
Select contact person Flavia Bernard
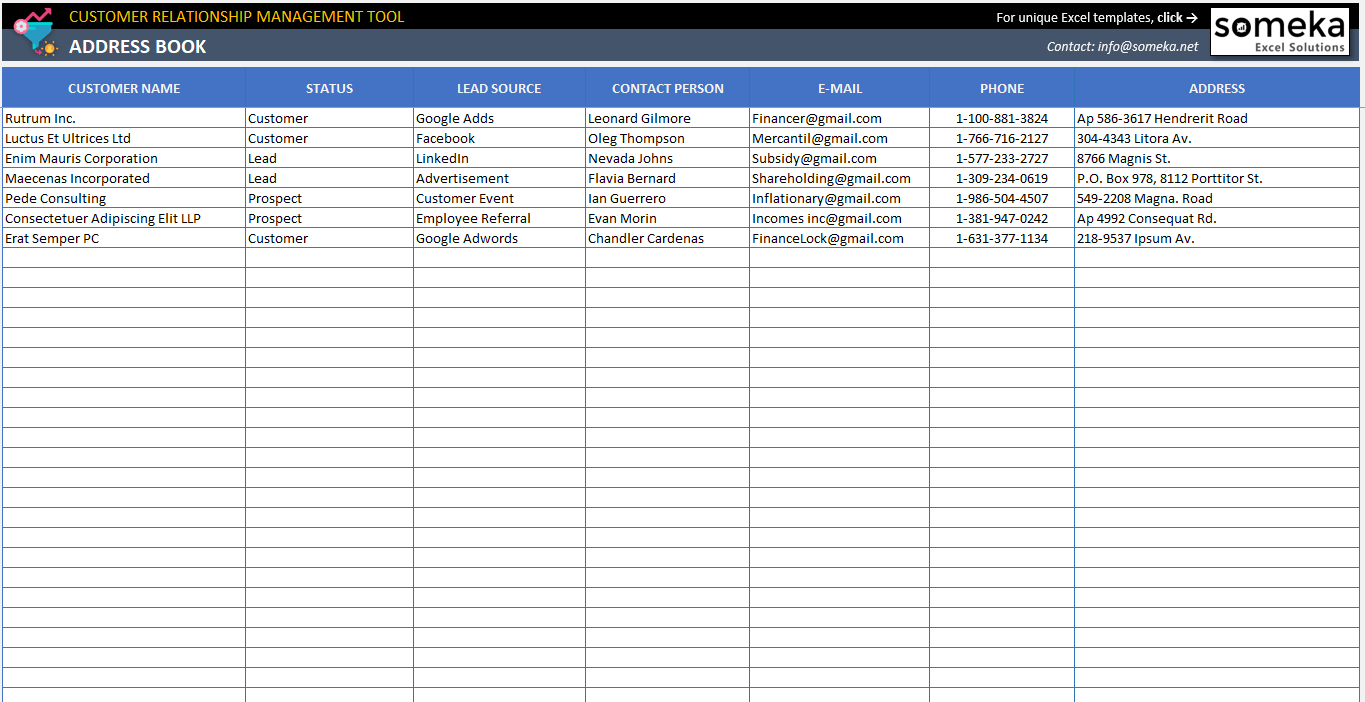coord(631,178)
